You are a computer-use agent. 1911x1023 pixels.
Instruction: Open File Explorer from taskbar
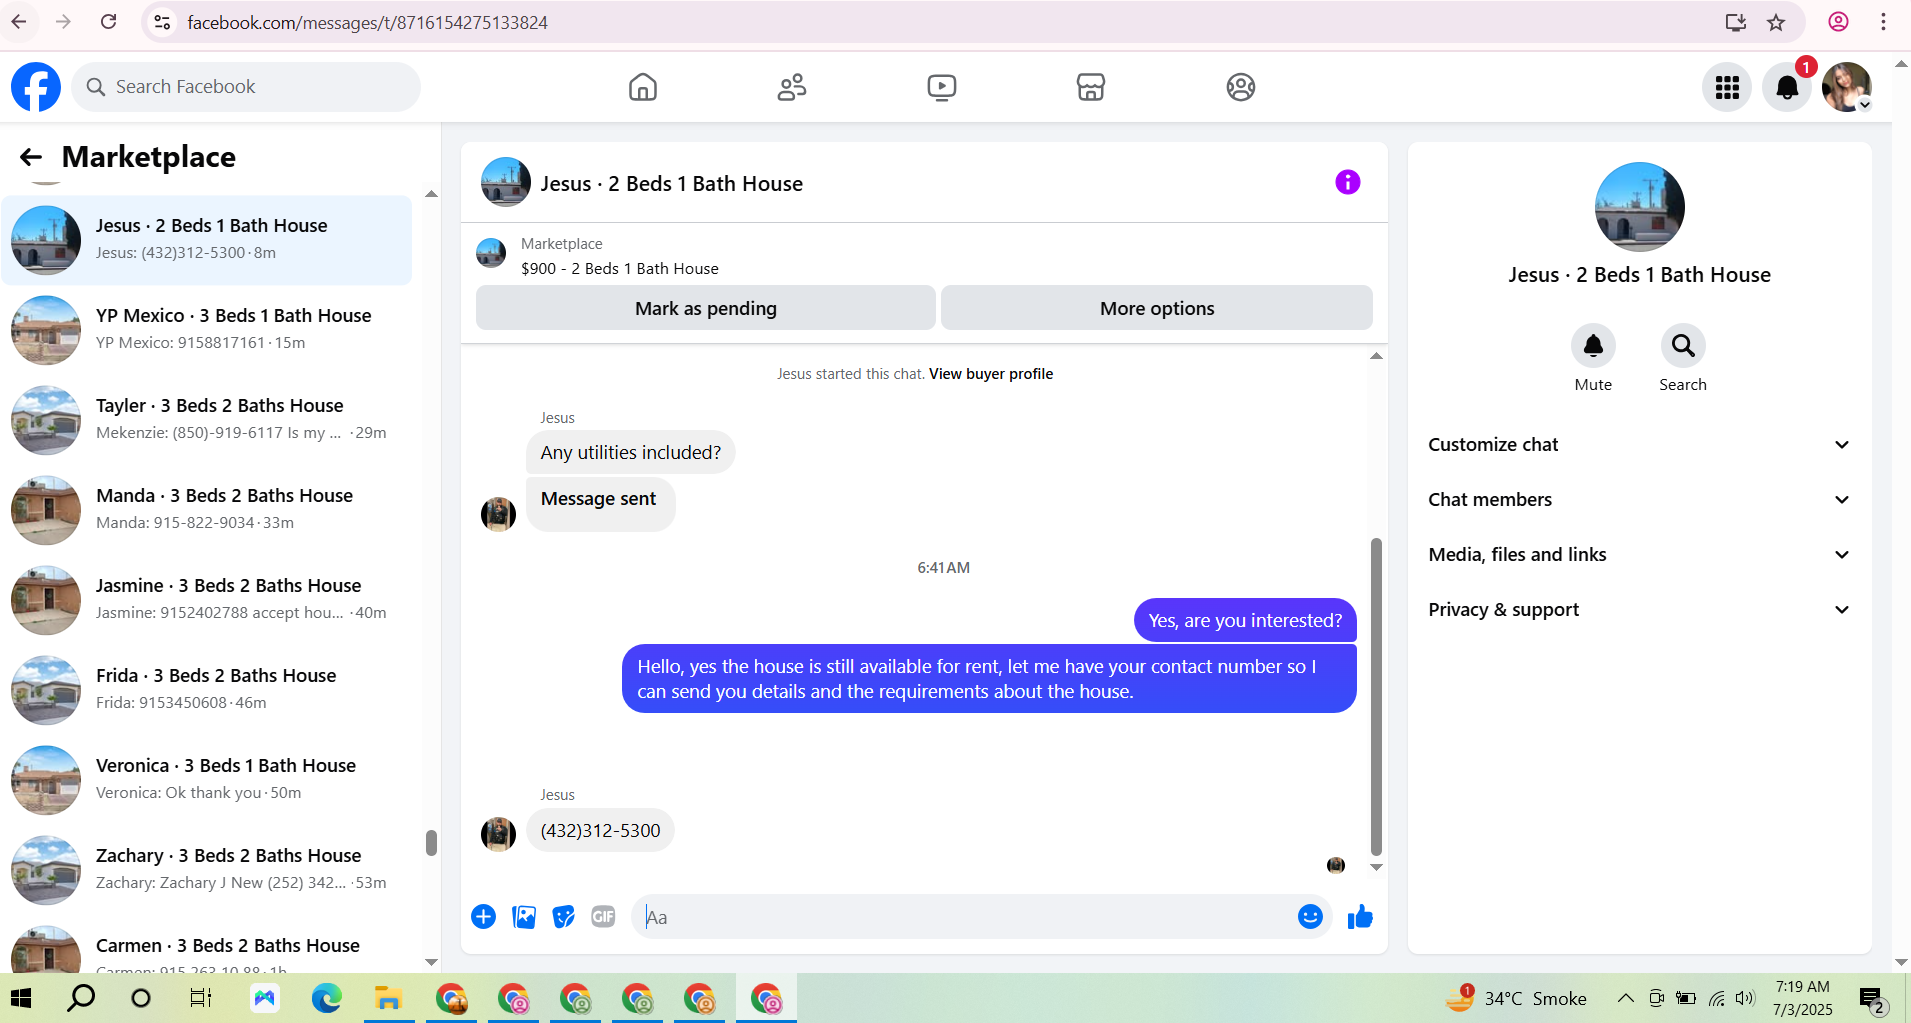tap(388, 998)
